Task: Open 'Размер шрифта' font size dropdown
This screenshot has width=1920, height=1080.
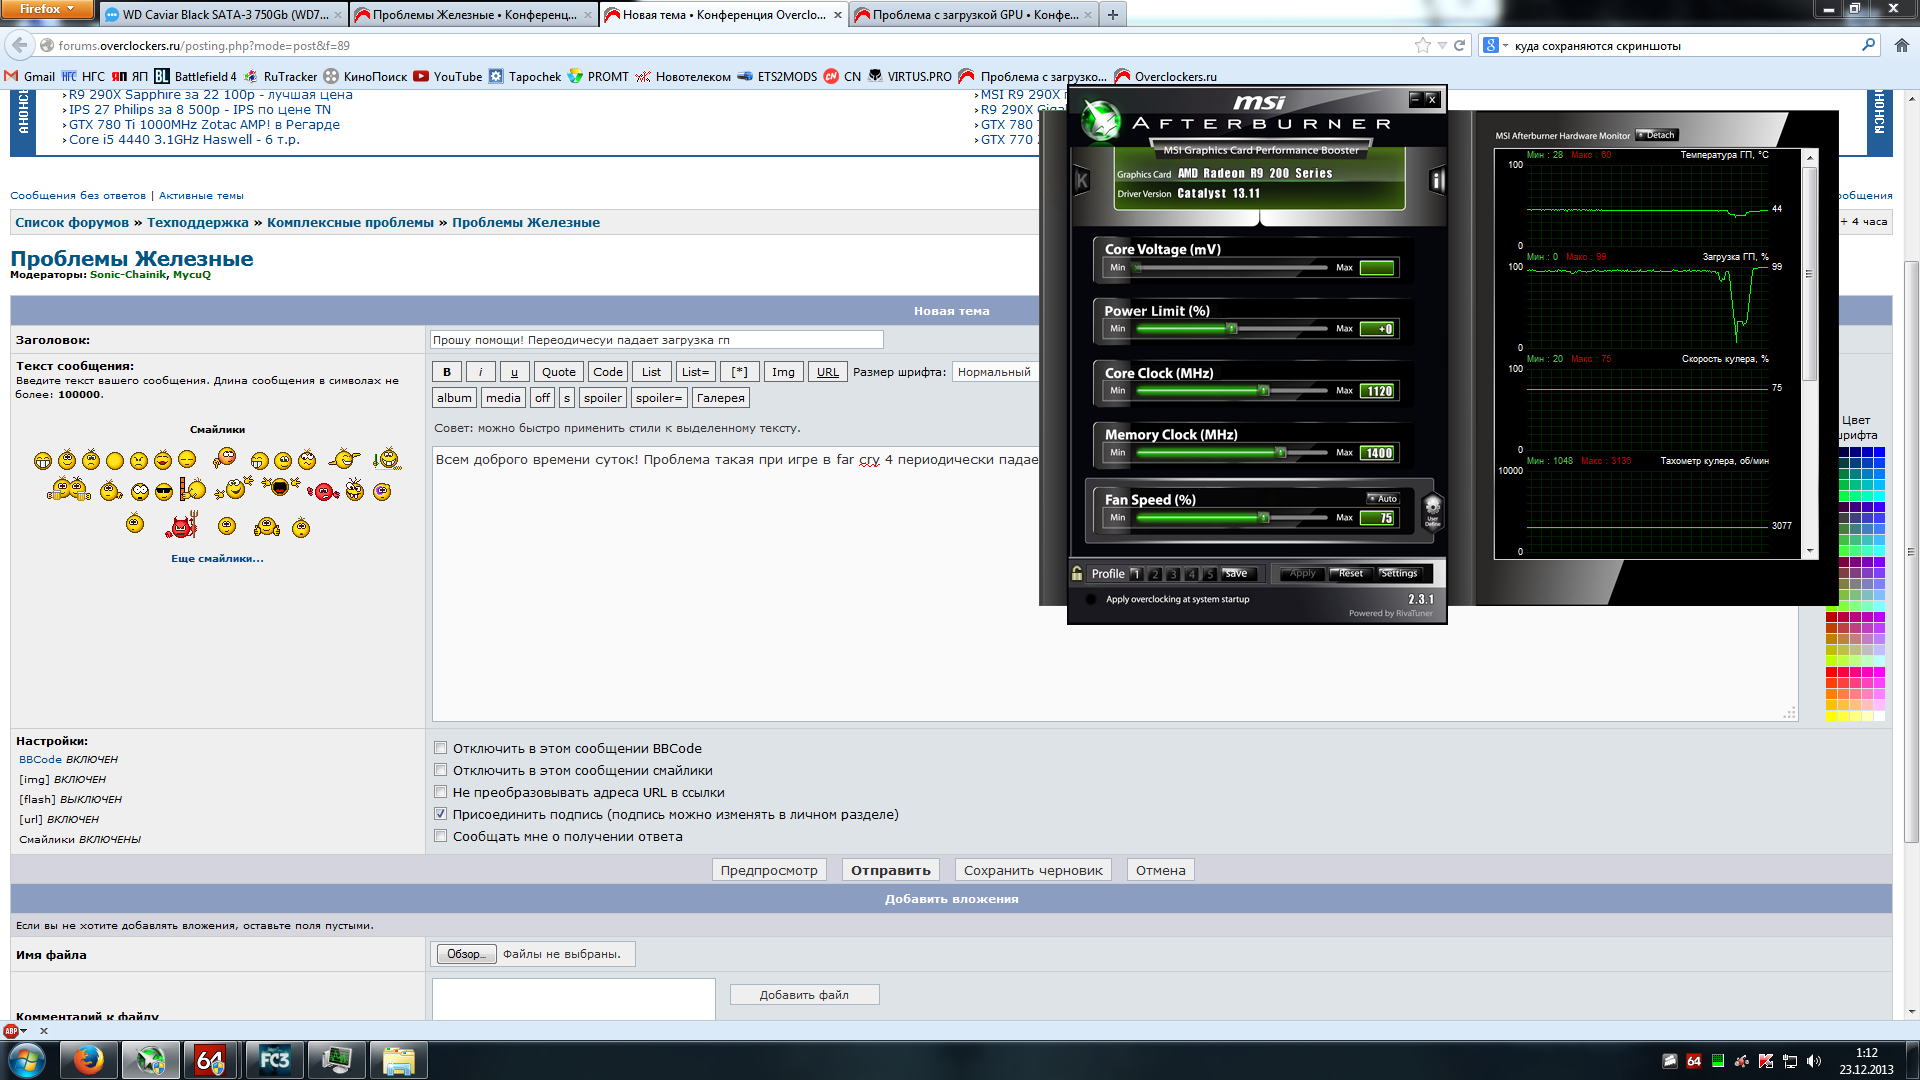Action: click(995, 372)
